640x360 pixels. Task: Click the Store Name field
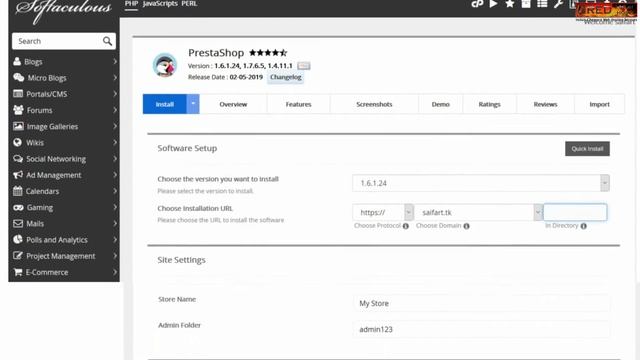(482, 303)
